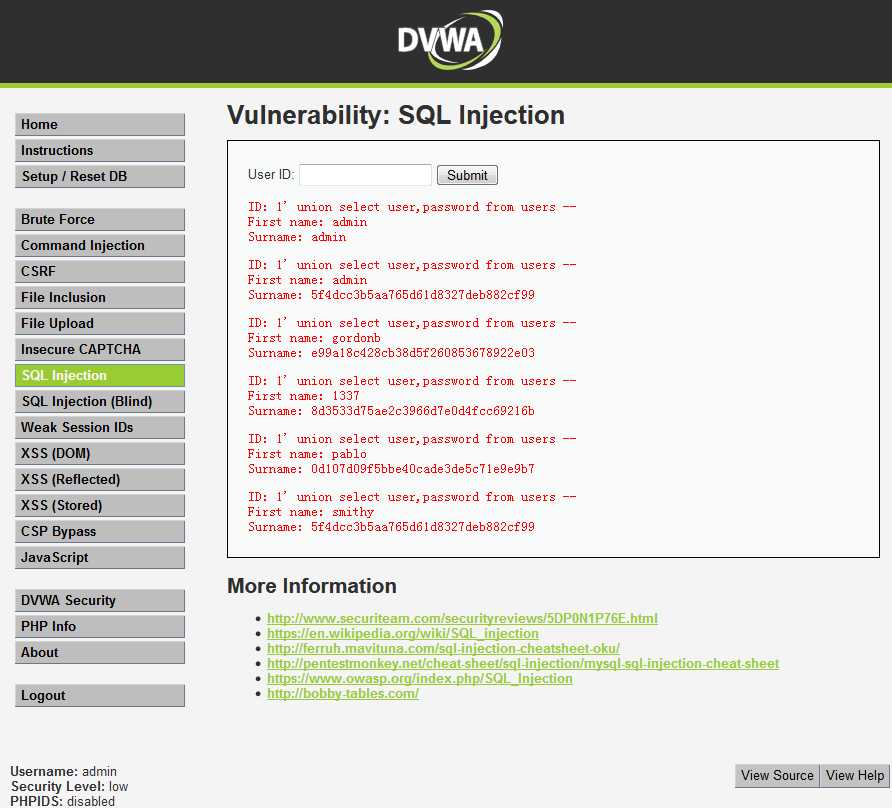
Task: Open the Instructions page
Action: tap(100, 150)
